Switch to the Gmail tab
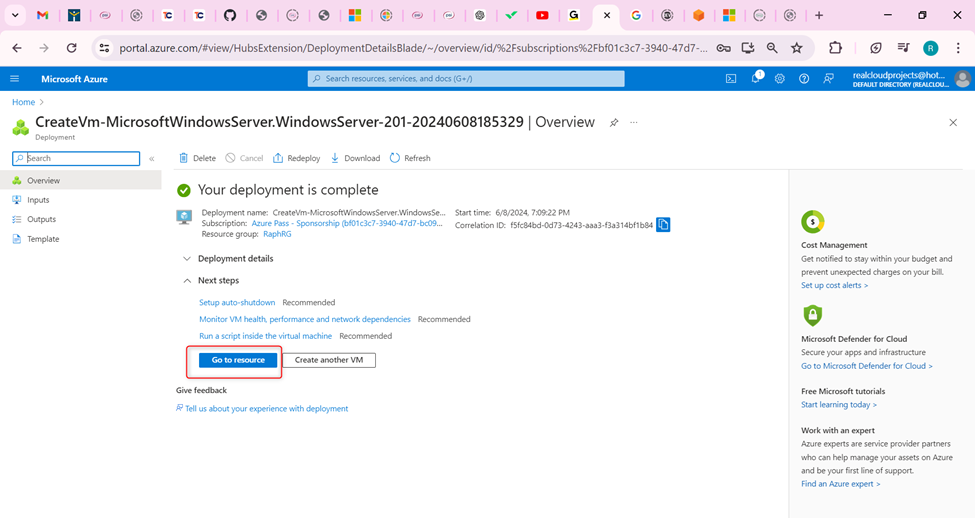975x518 pixels. [42, 16]
